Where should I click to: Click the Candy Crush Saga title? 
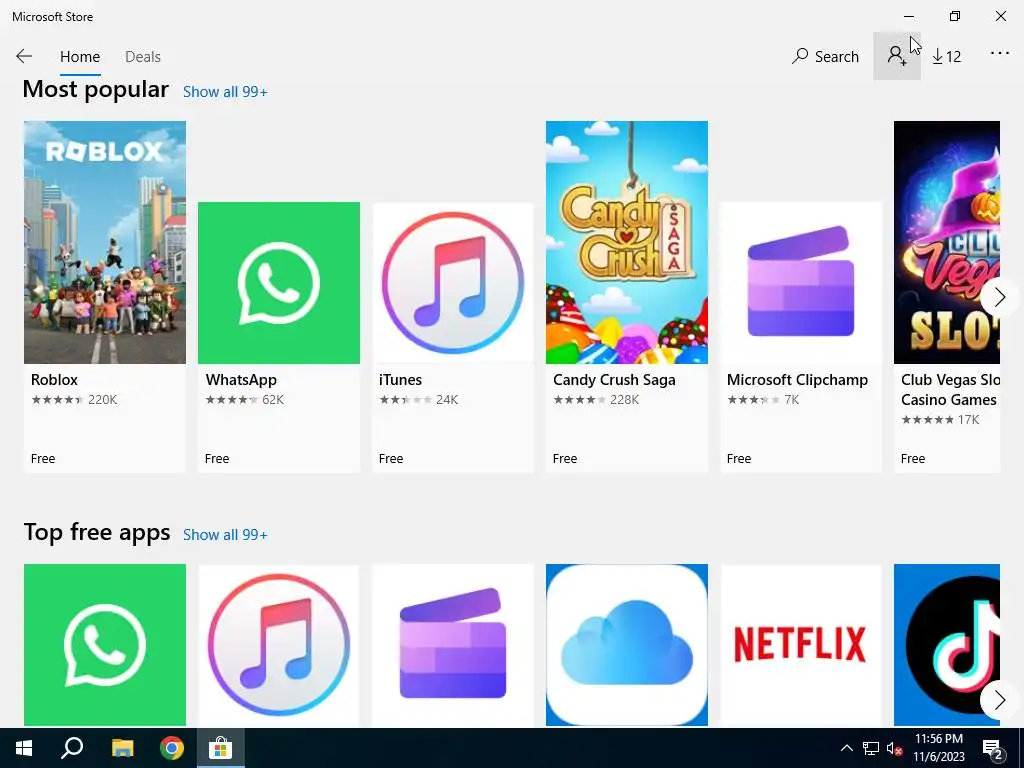point(615,380)
